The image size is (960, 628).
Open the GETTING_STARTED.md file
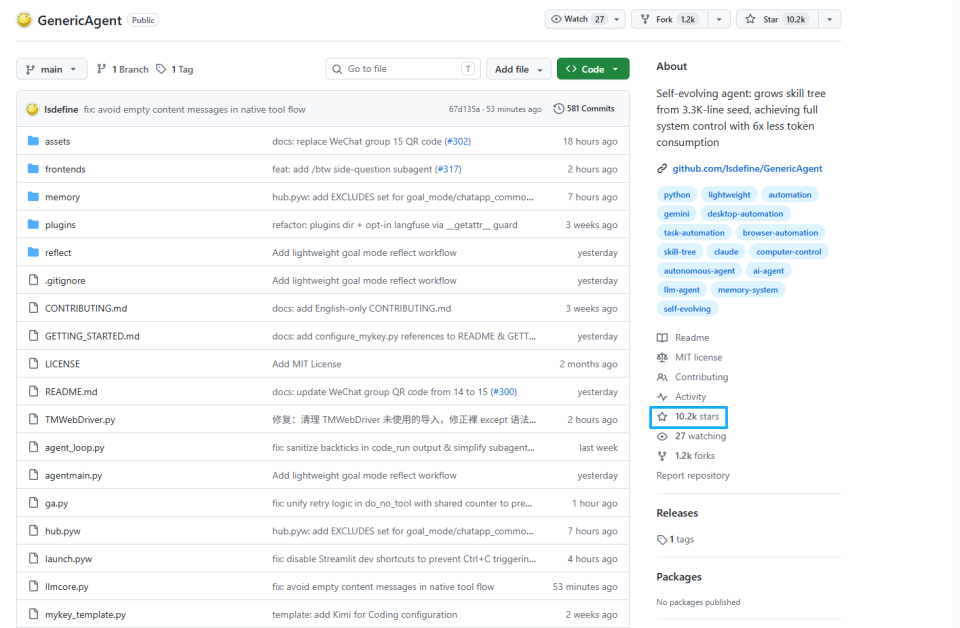(x=92, y=336)
